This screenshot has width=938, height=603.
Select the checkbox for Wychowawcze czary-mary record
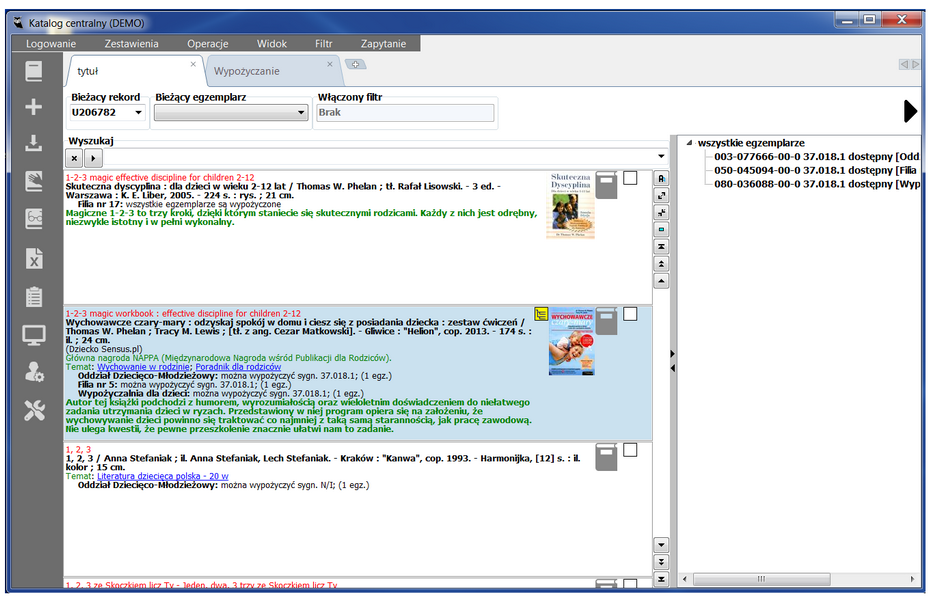coord(630,314)
